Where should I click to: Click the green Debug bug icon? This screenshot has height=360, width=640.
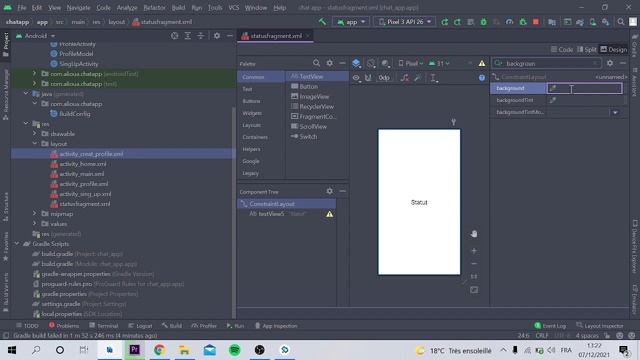tap(483, 22)
